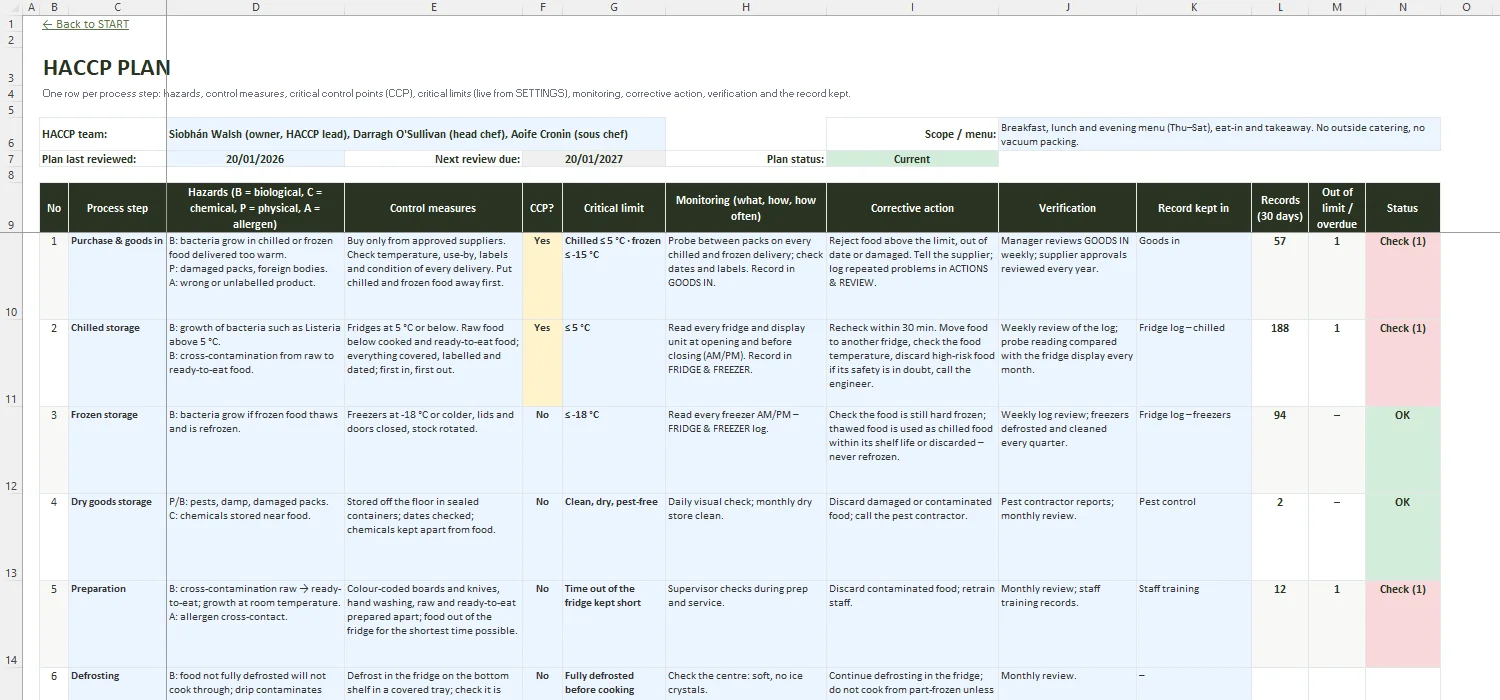Select the Preparation step cell
This screenshot has height=700, width=1500.
[118, 624]
